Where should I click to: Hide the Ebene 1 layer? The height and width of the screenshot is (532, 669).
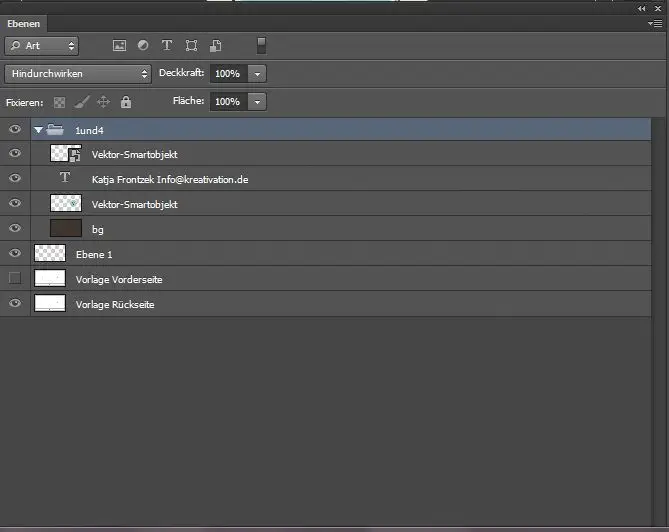click(x=15, y=253)
